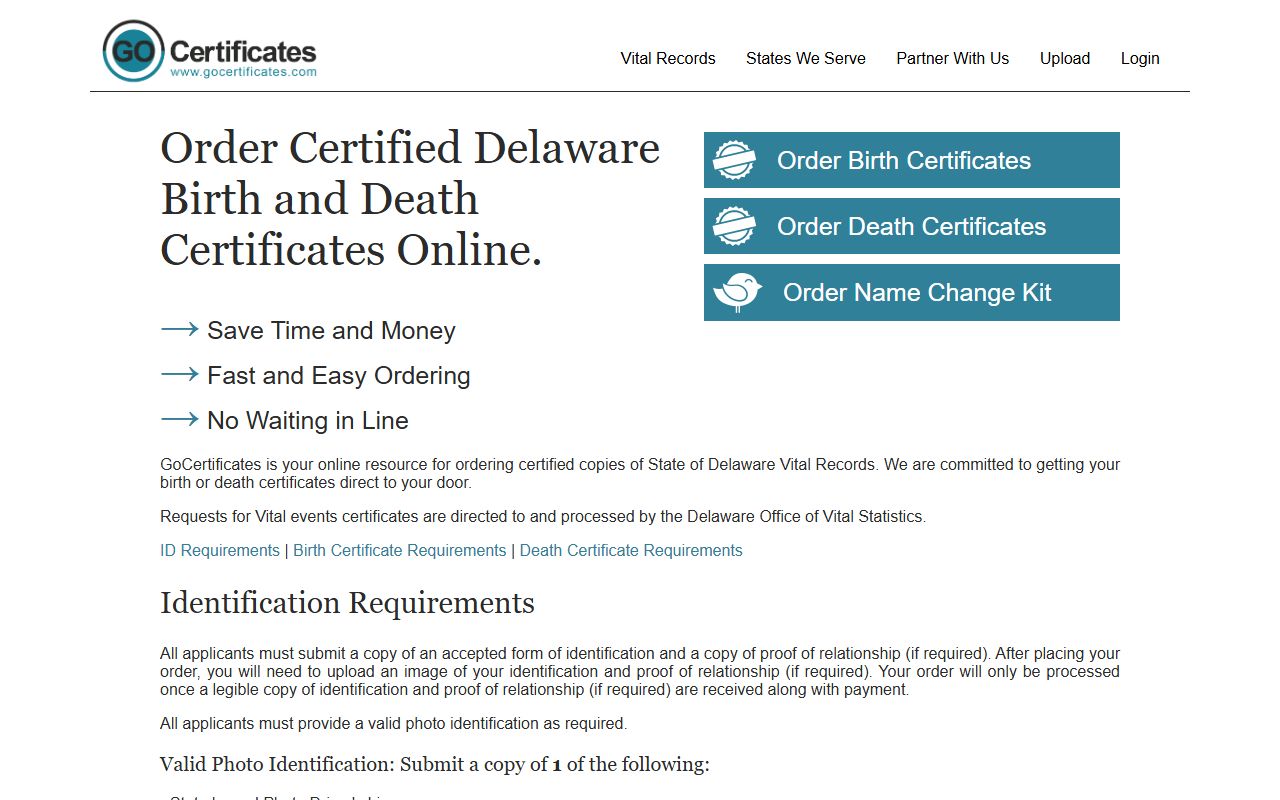Click the Order Name Change Kit button
The height and width of the screenshot is (800, 1280).
point(912,292)
